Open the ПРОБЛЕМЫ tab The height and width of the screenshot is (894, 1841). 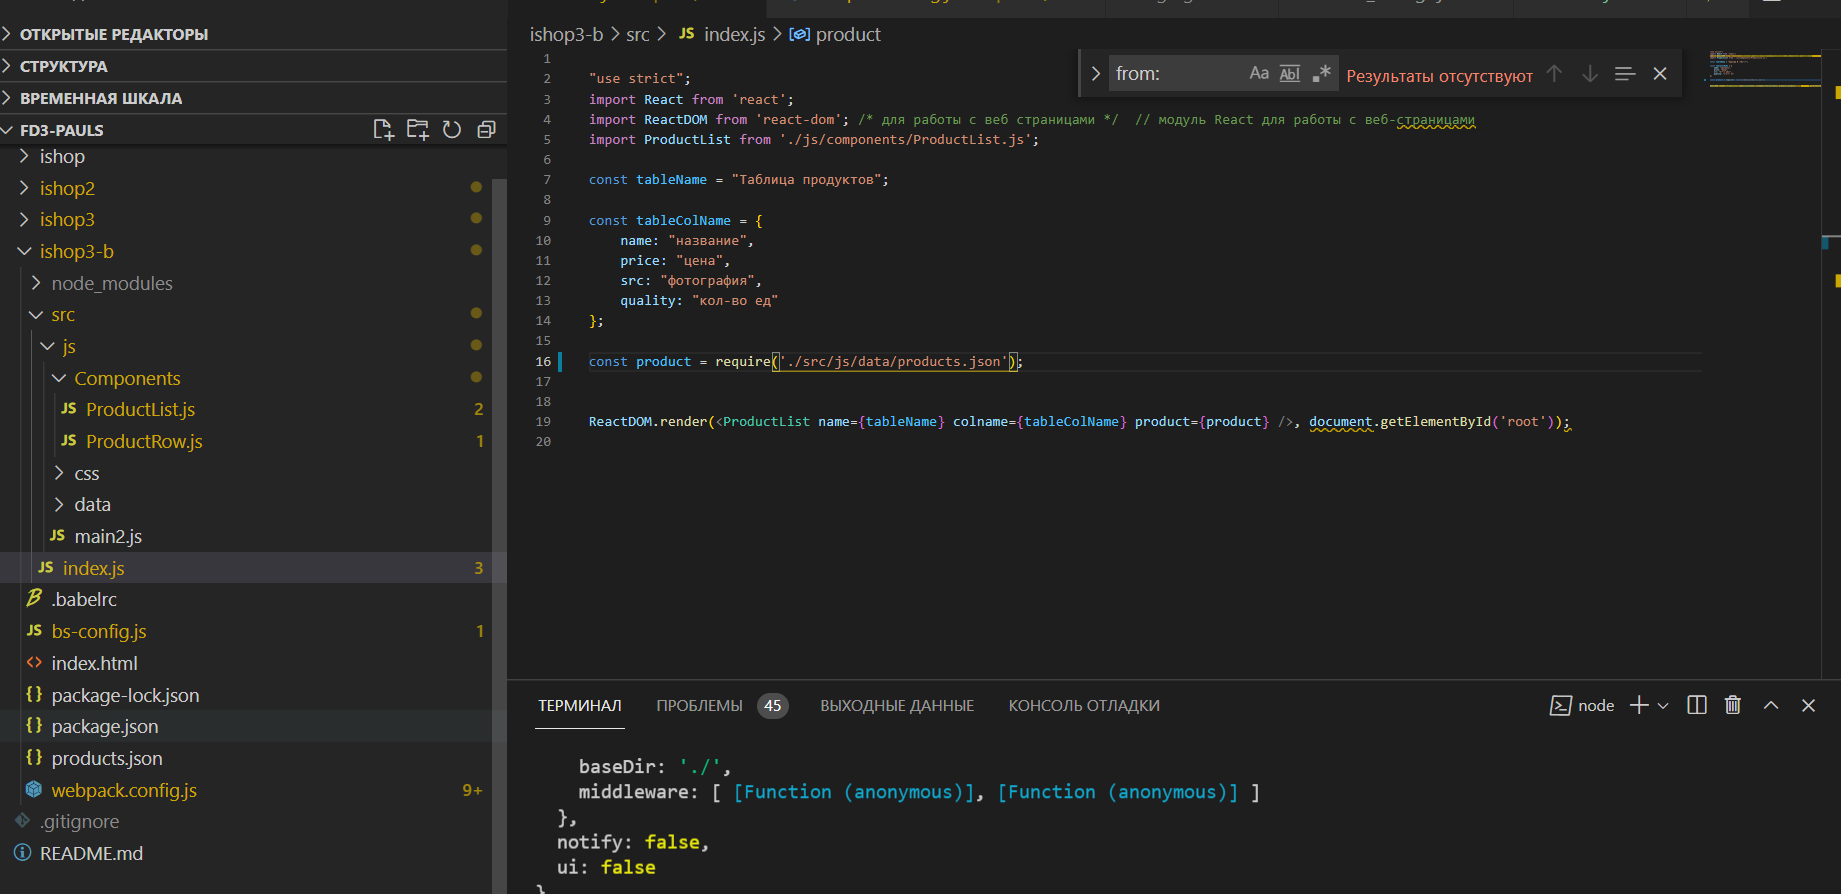(722, 705)
